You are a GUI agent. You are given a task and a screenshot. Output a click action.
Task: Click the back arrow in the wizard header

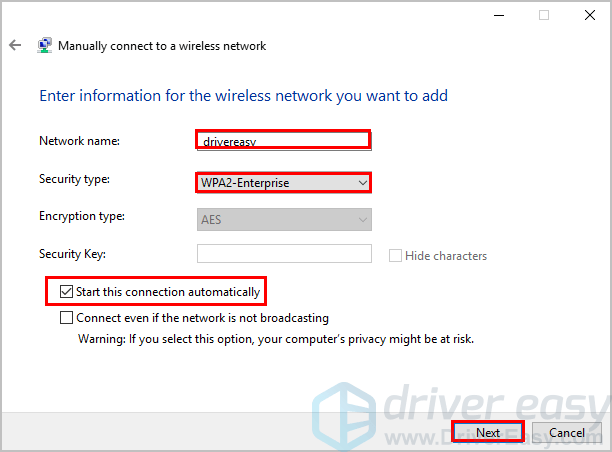15,46
